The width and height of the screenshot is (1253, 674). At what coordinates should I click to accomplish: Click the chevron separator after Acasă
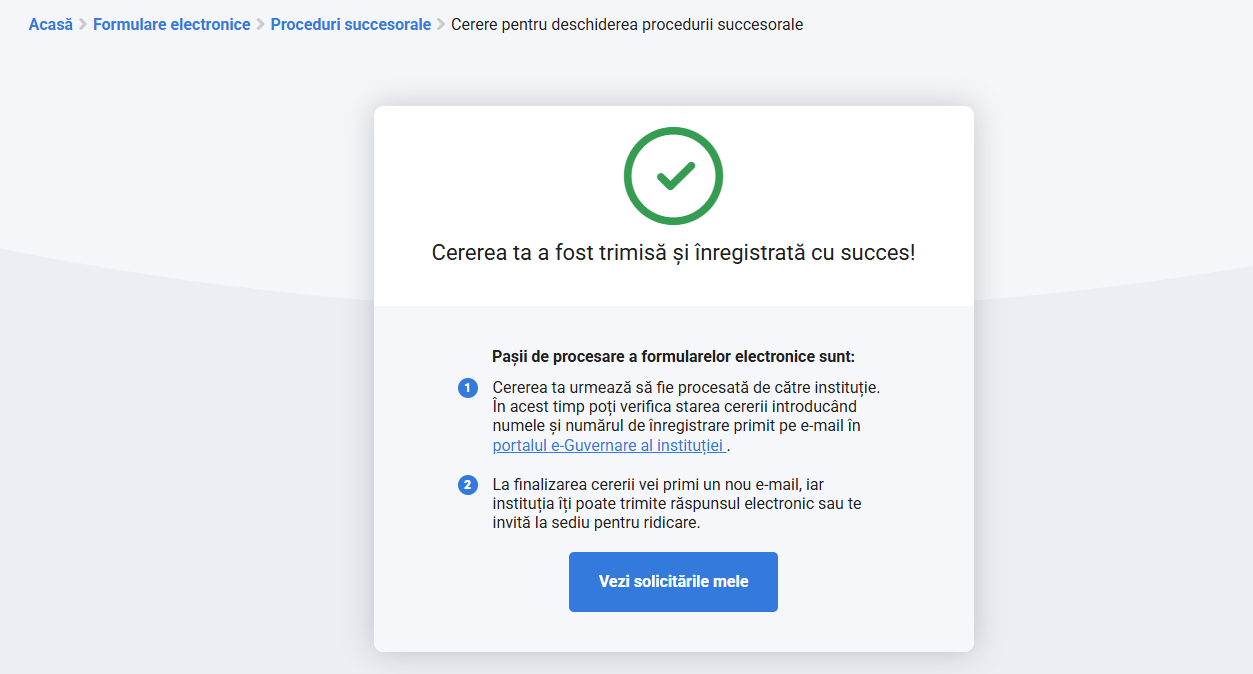(x=83, y=24)
